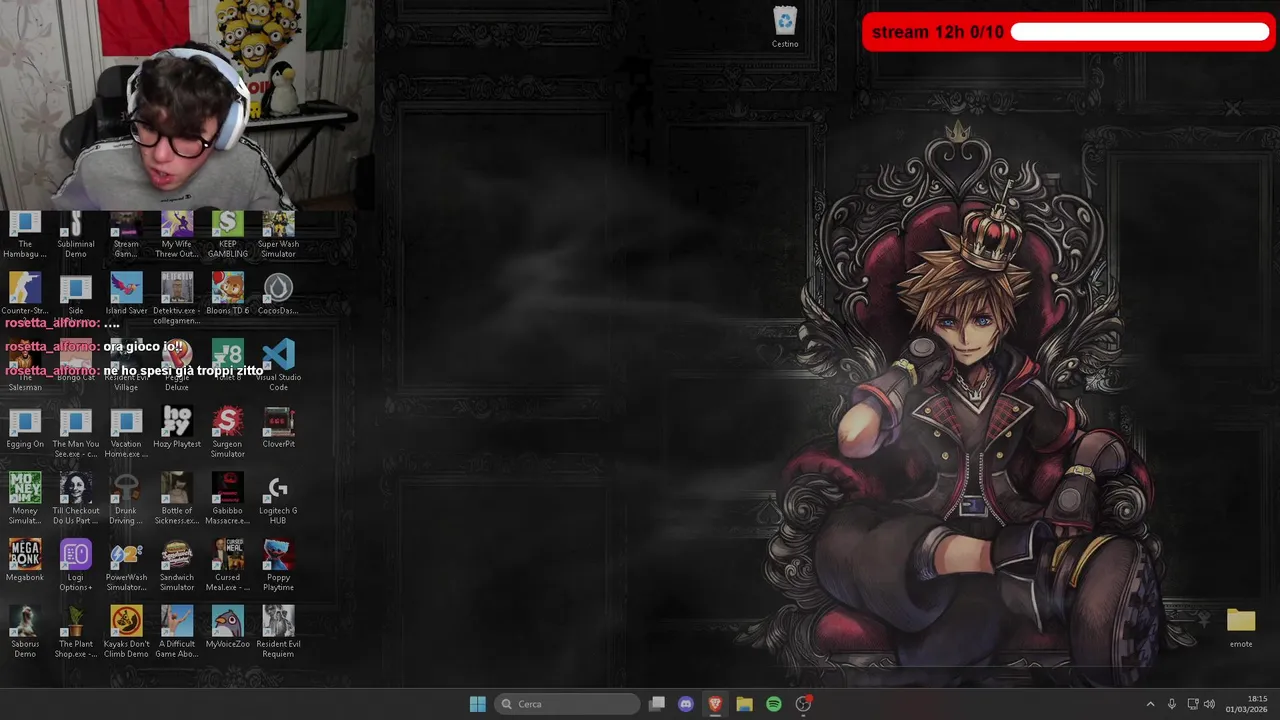The height and width of the screenshot is (720, 1280).
Task: Select the Logitech G HUB shortcut
Action: pos(278,499)
